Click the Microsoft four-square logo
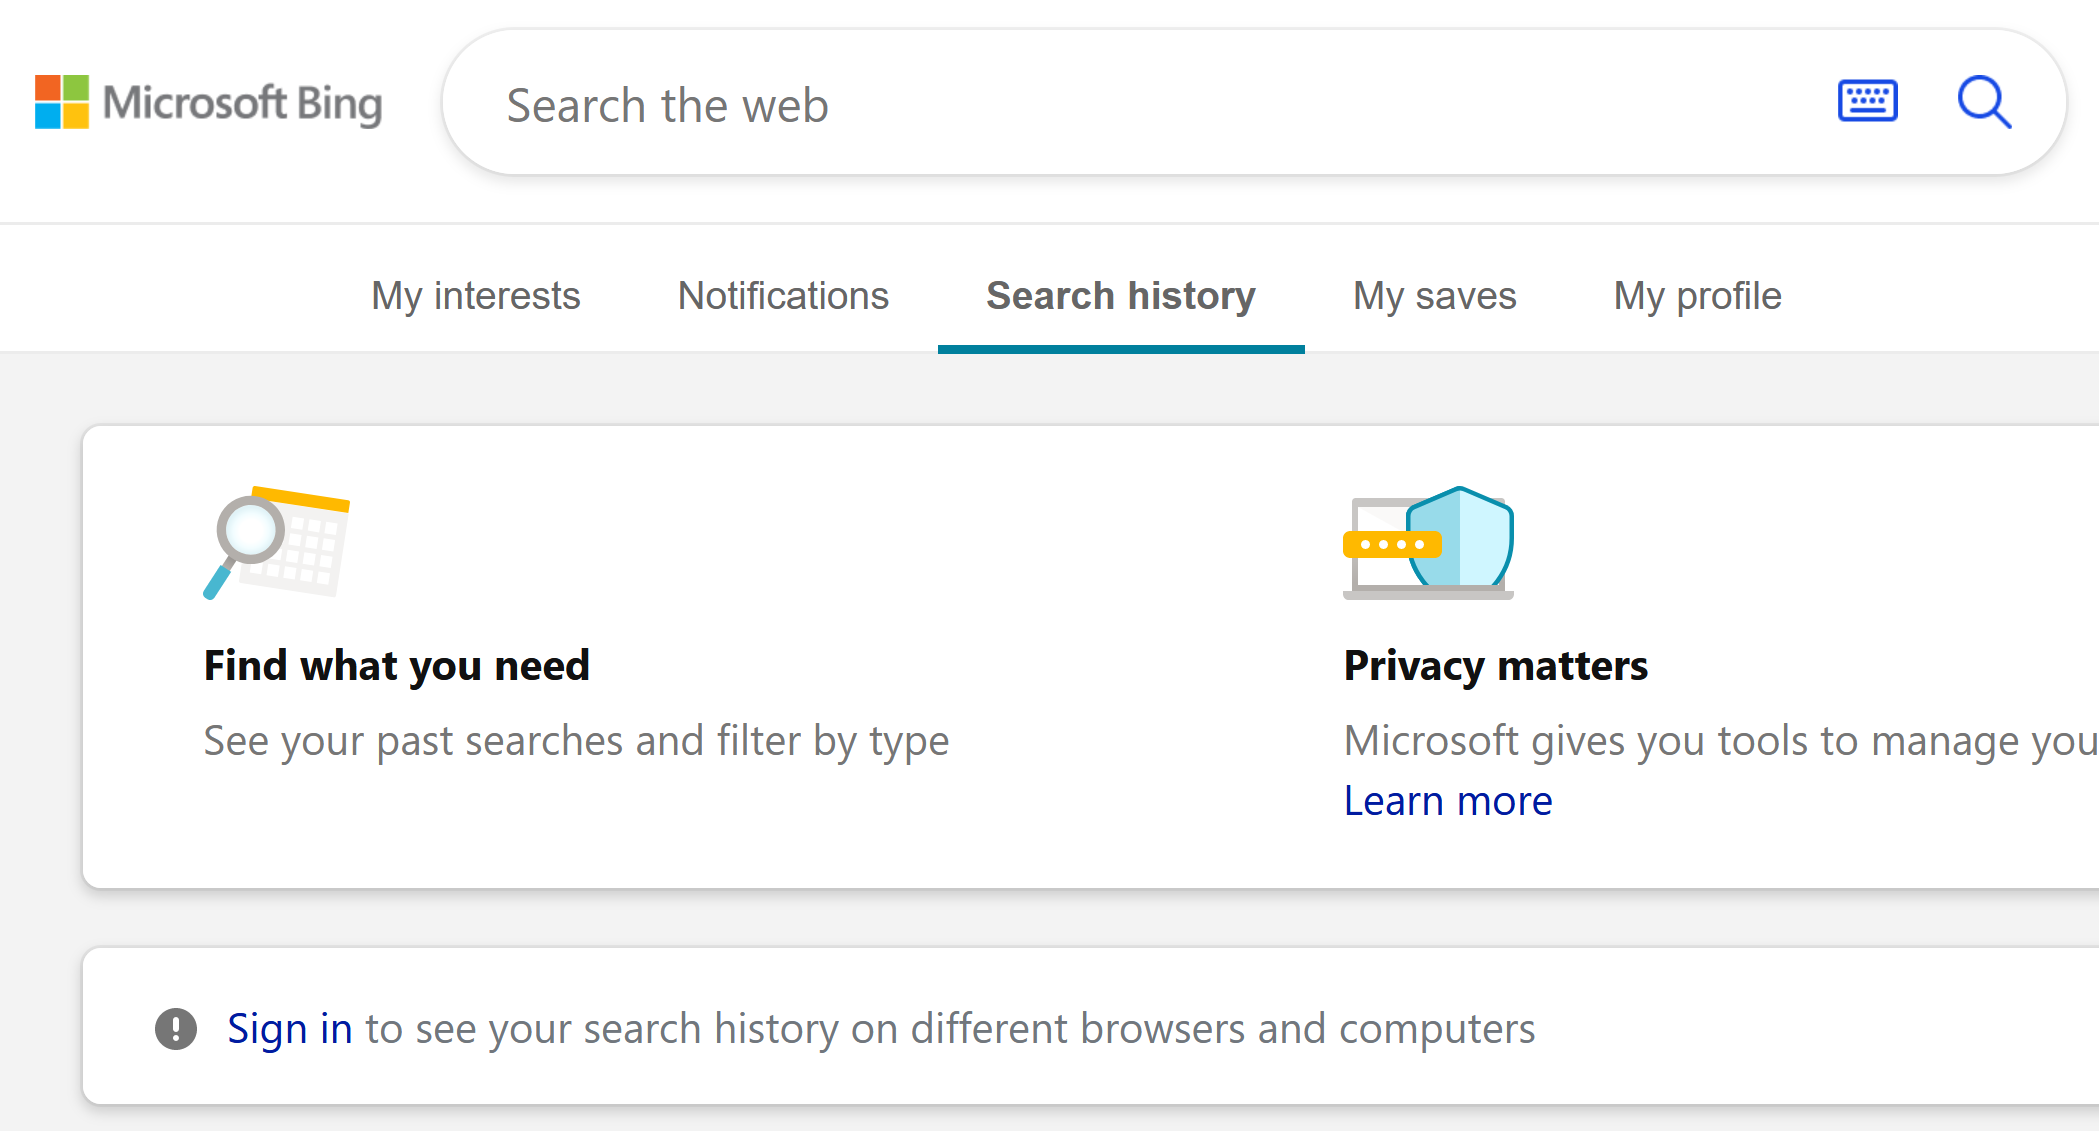2099x1131 pixels. coord(62,102)
